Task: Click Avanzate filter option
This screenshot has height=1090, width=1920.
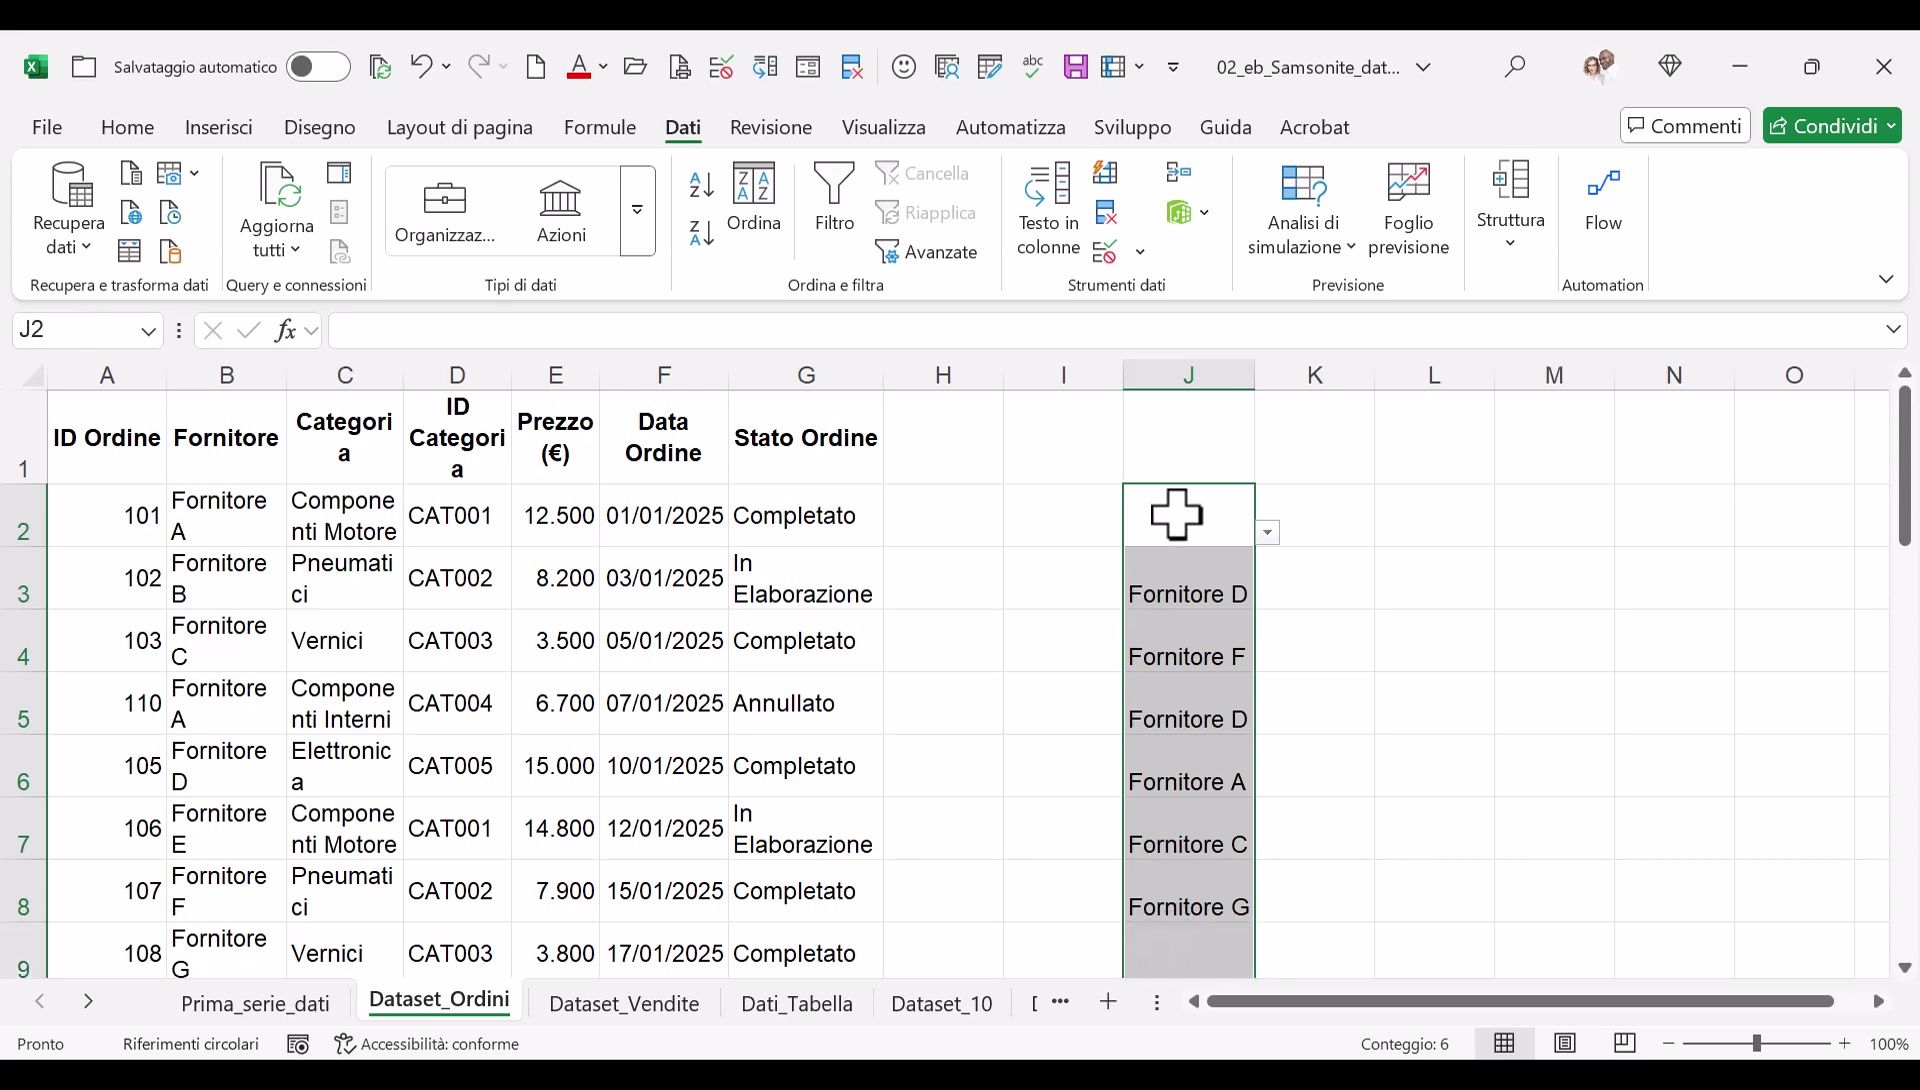Action: (x=926, y=252)
